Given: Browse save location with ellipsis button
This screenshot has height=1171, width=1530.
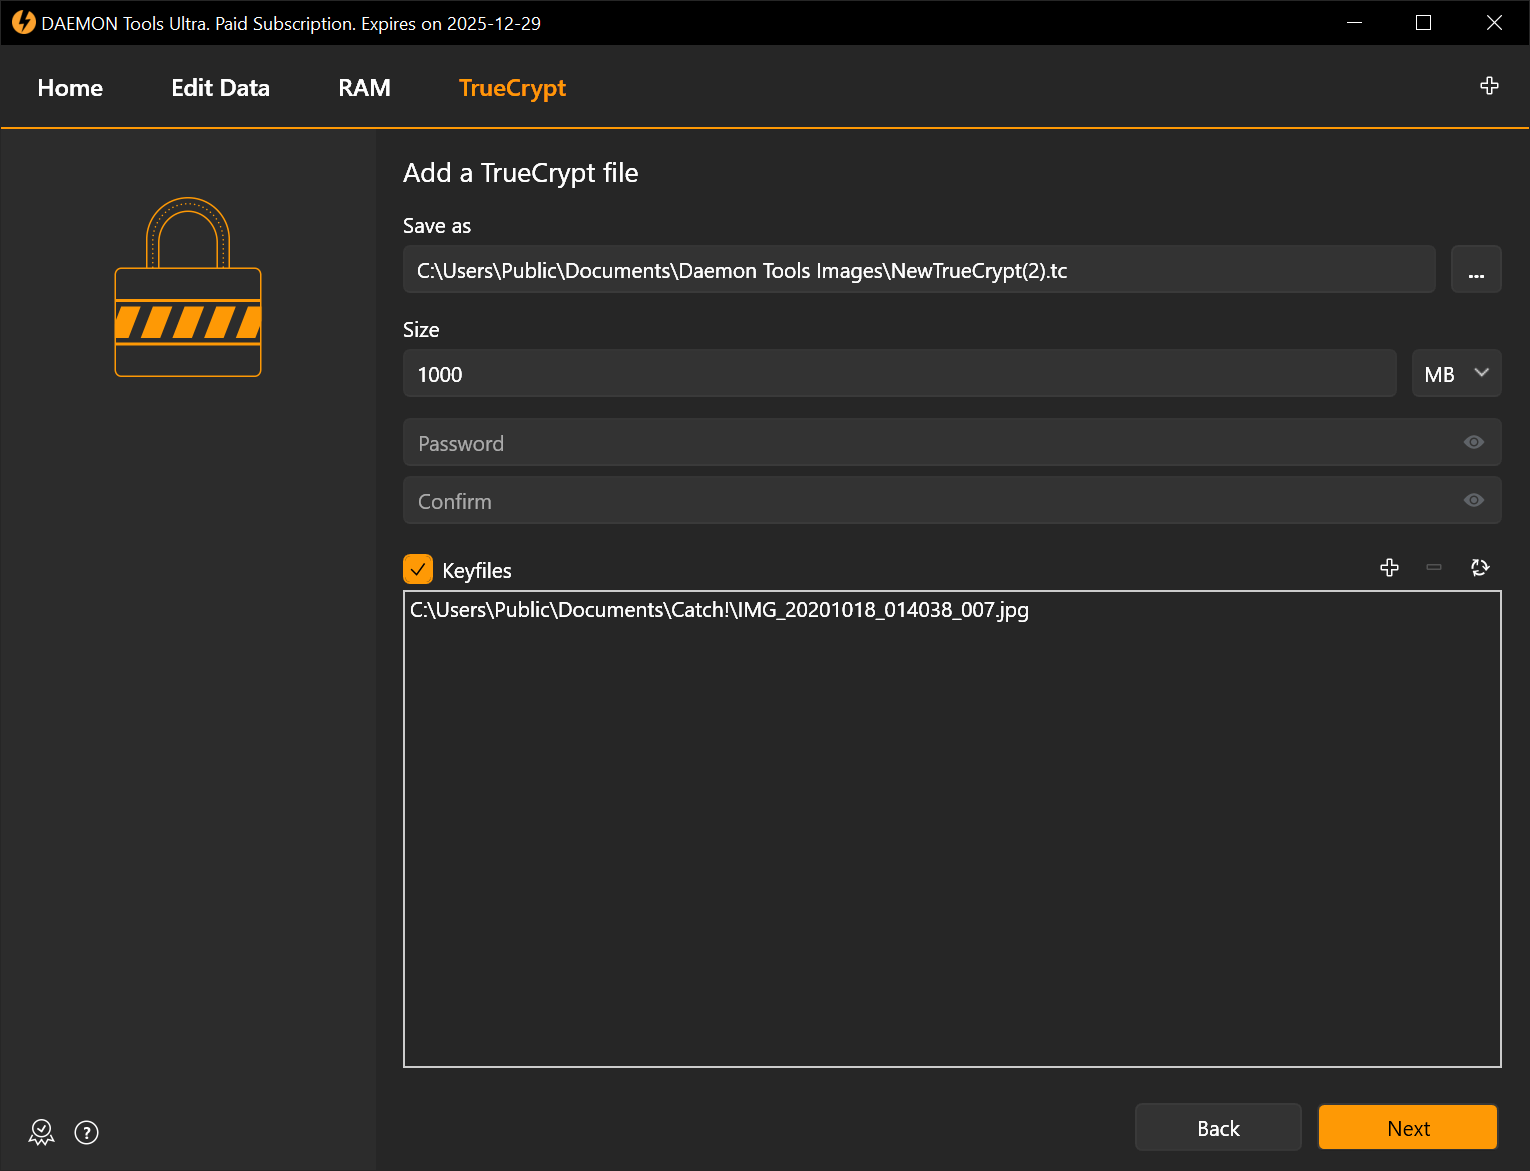Looking at the screenshot, I should [1476, 270].
